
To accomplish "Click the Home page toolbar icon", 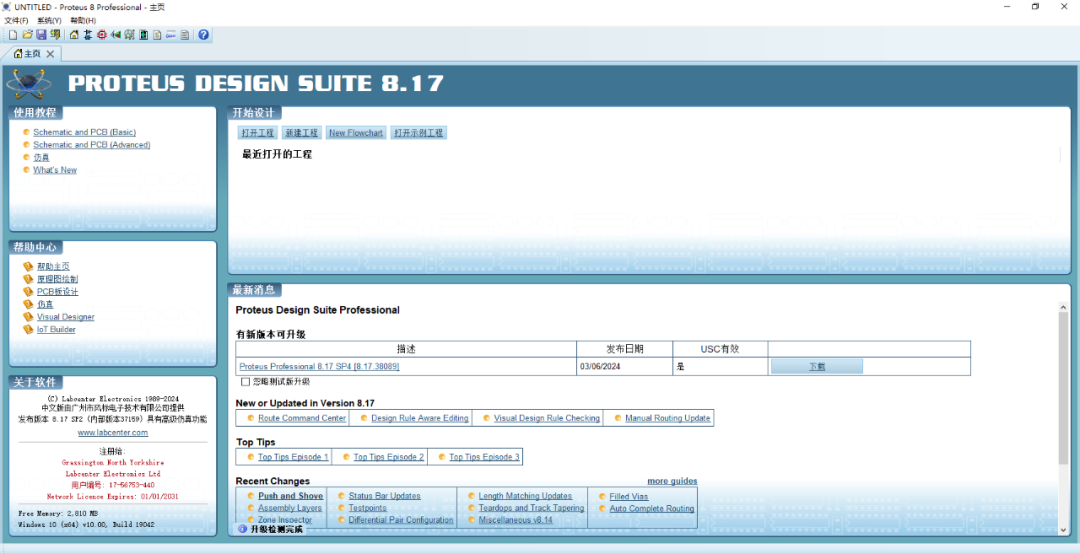I will pyautogui.click(x=74, y=35).
